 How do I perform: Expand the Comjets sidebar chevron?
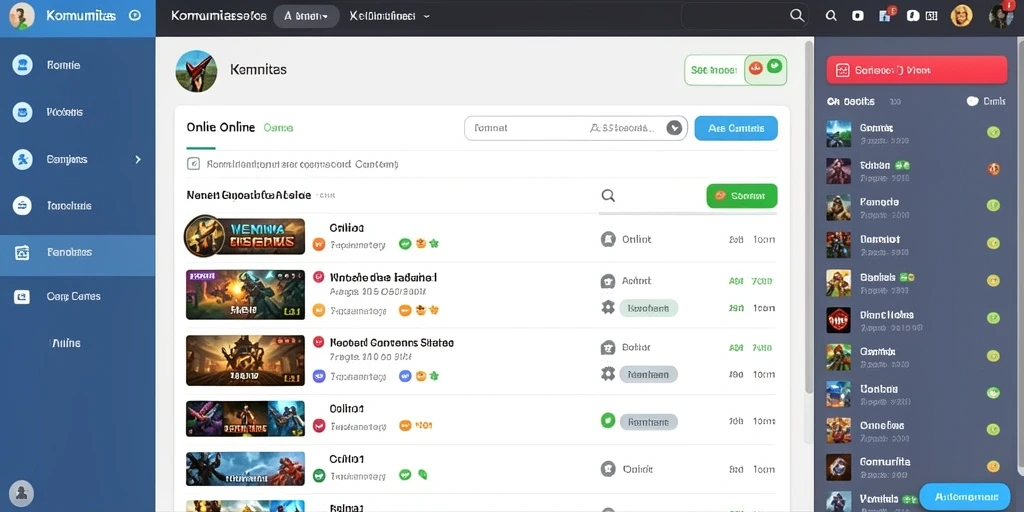pyautogui.click(x=138, y=159)
